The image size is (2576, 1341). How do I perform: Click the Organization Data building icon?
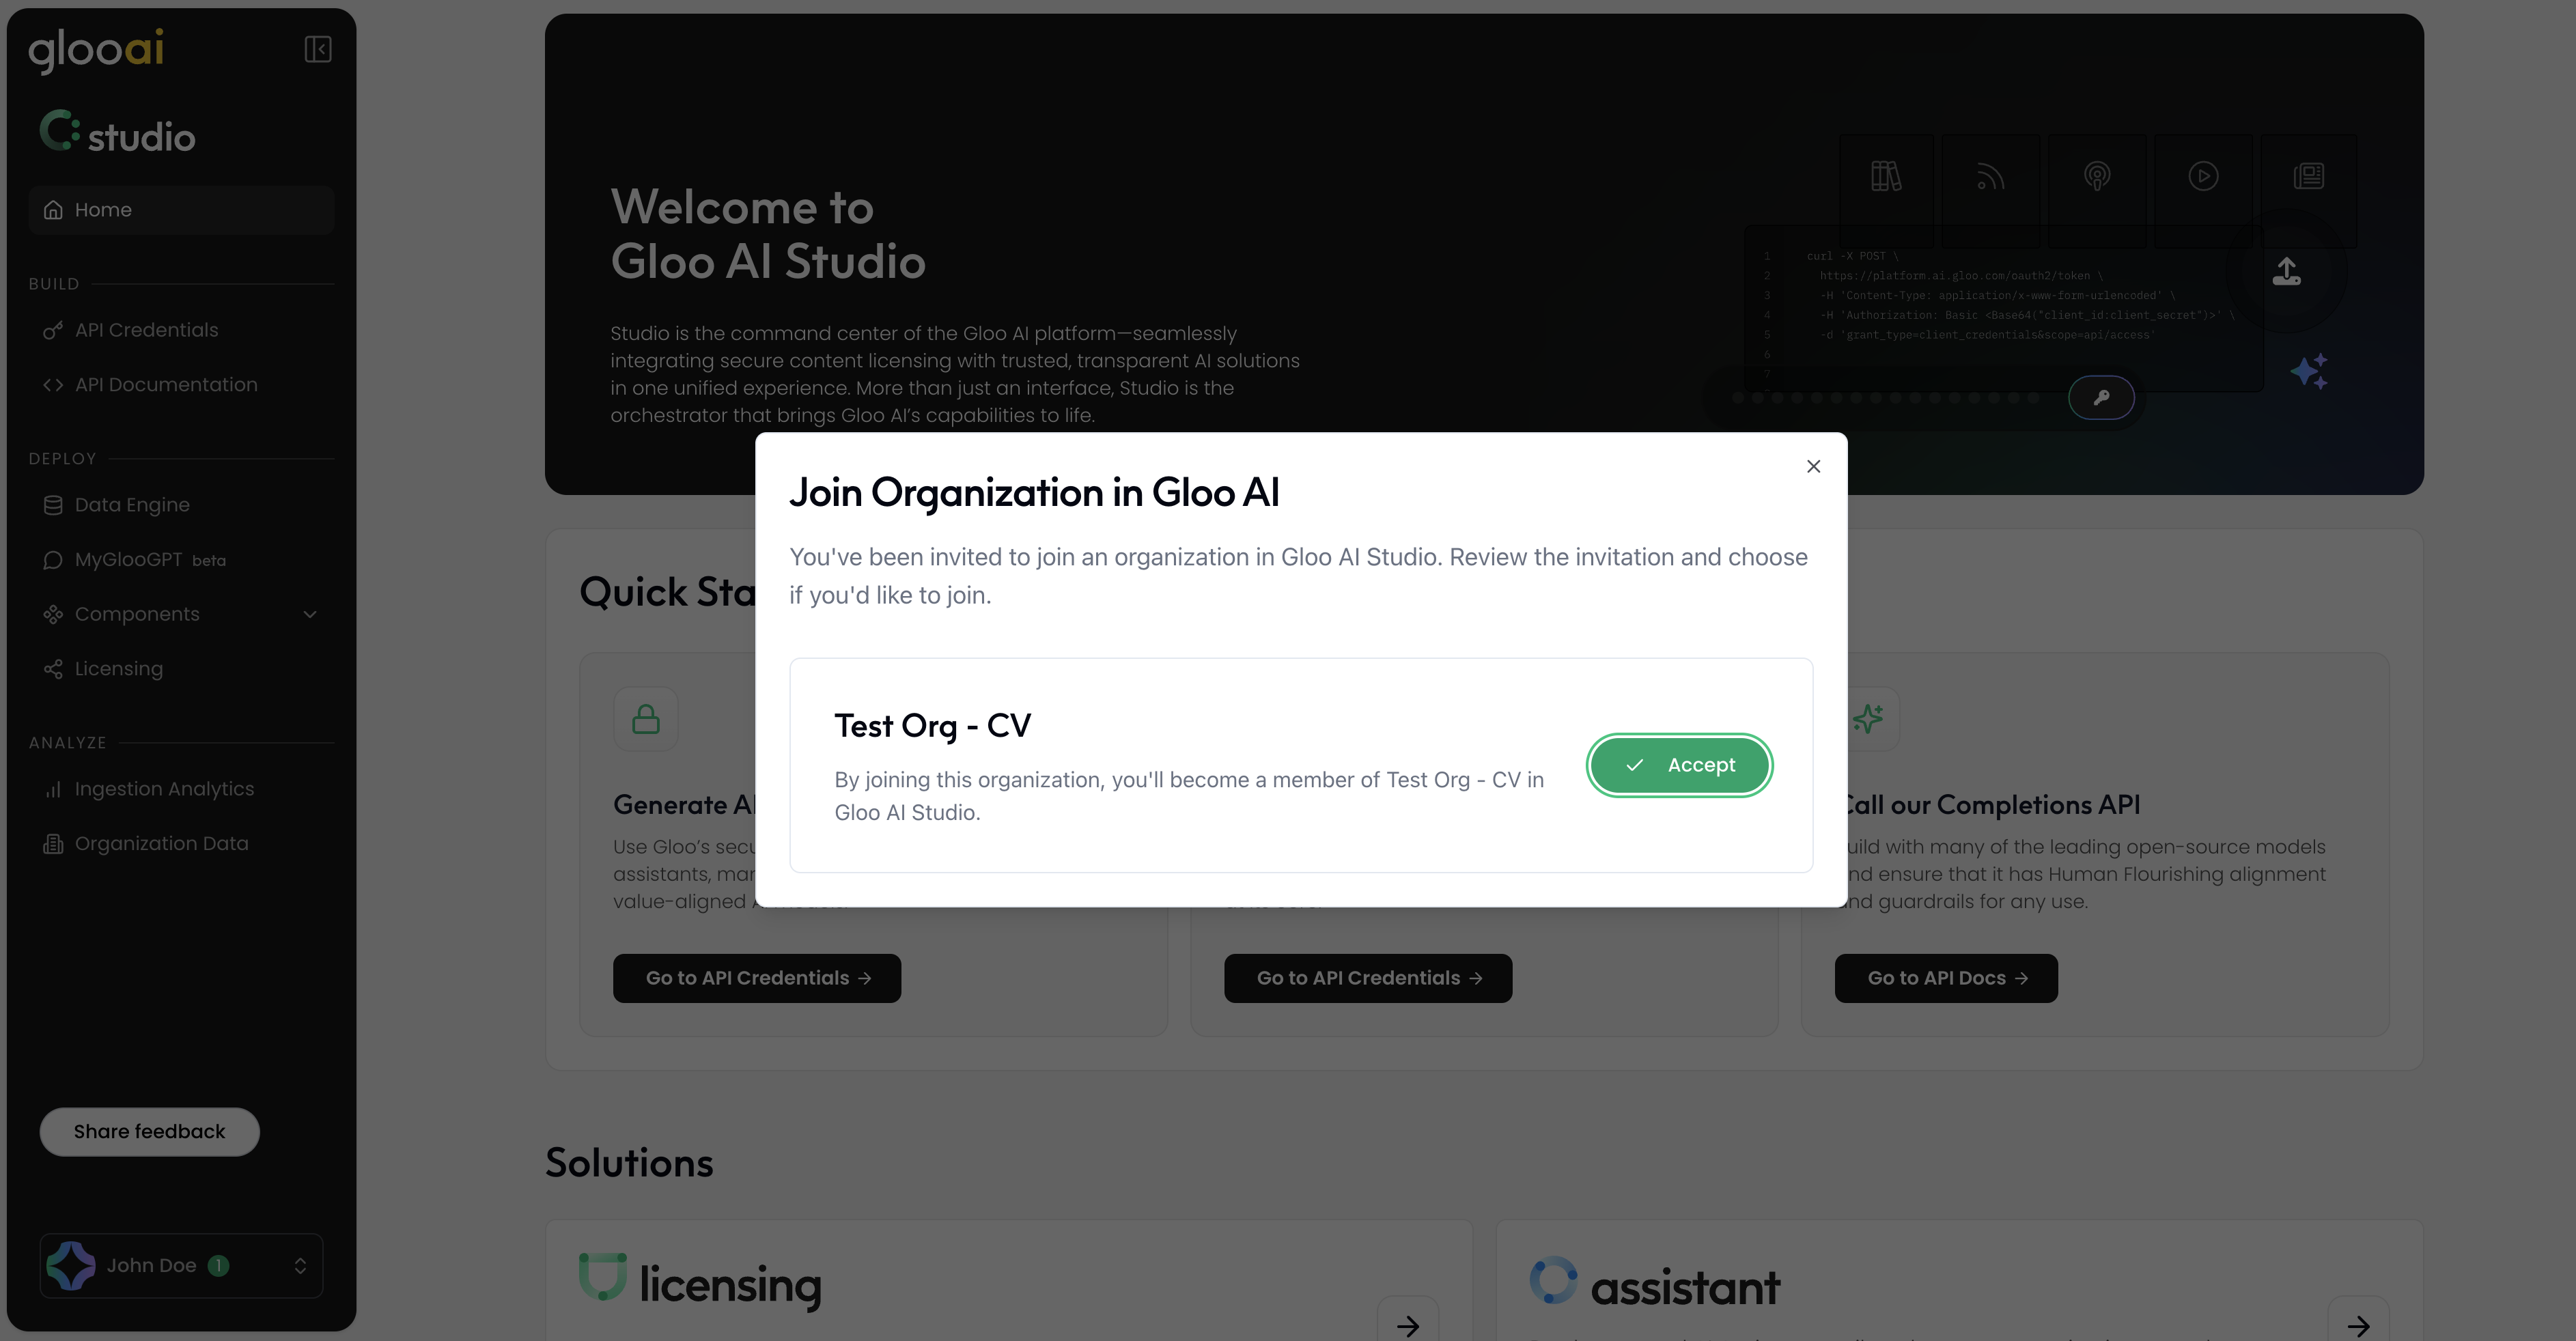(x=53, y=844)
